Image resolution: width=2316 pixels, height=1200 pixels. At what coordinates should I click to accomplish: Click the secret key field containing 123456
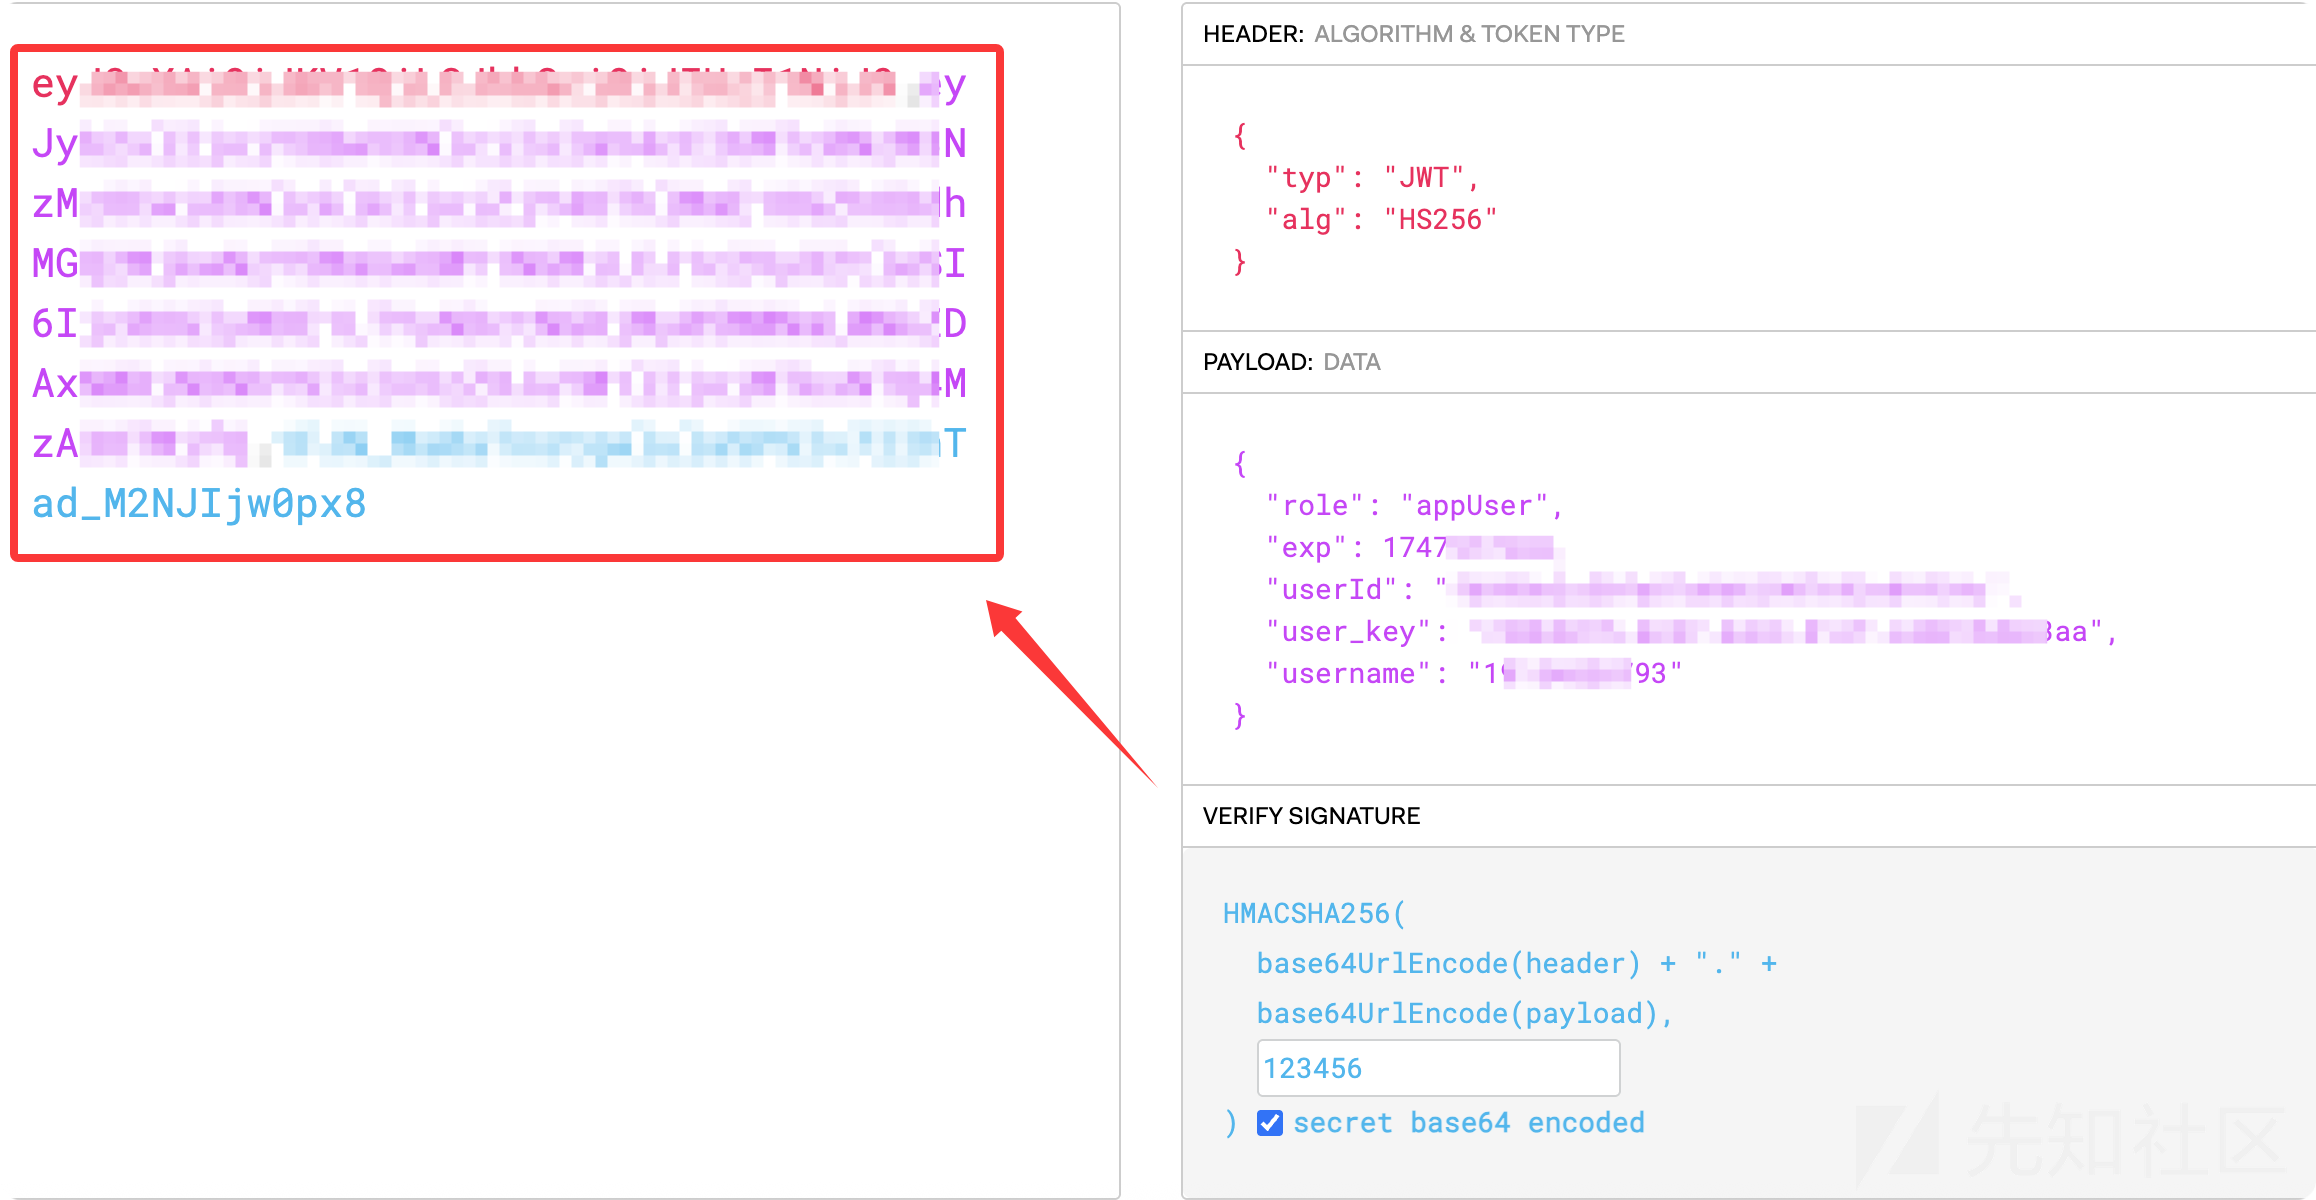pos(1437,1068)
